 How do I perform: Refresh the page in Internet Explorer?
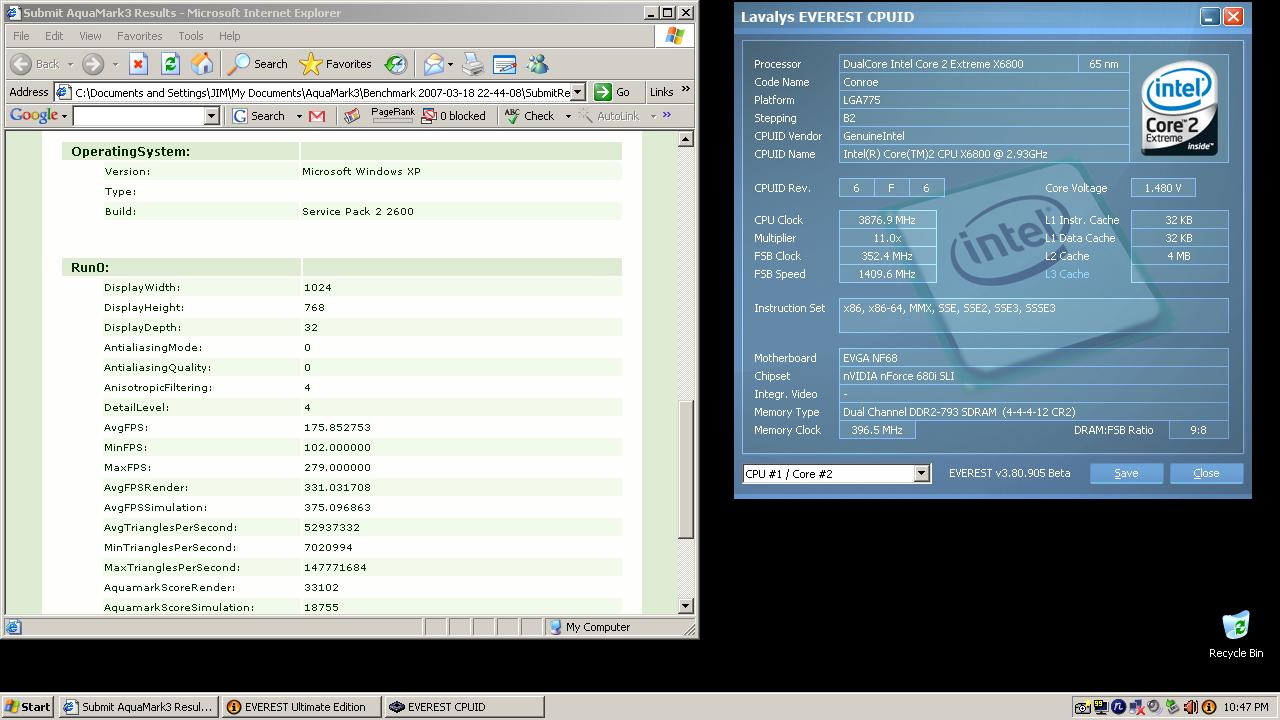coord(170,64)
